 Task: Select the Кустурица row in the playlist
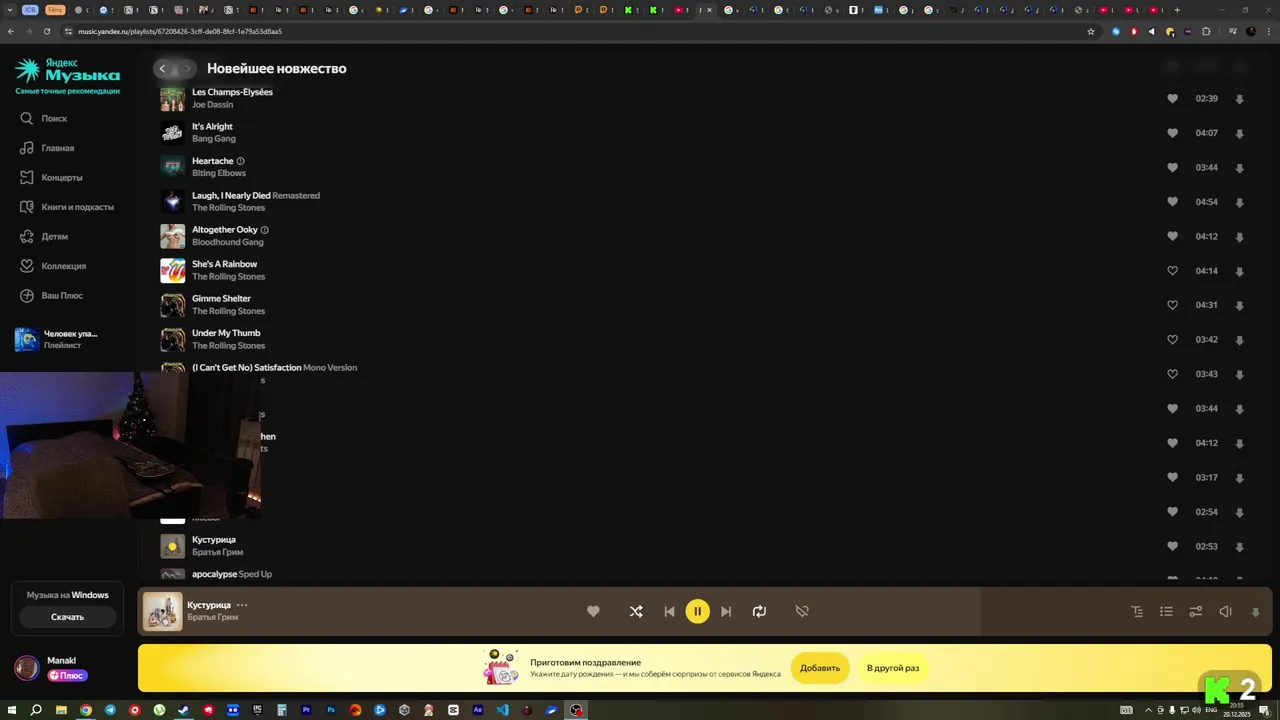[x=703, y=546]
